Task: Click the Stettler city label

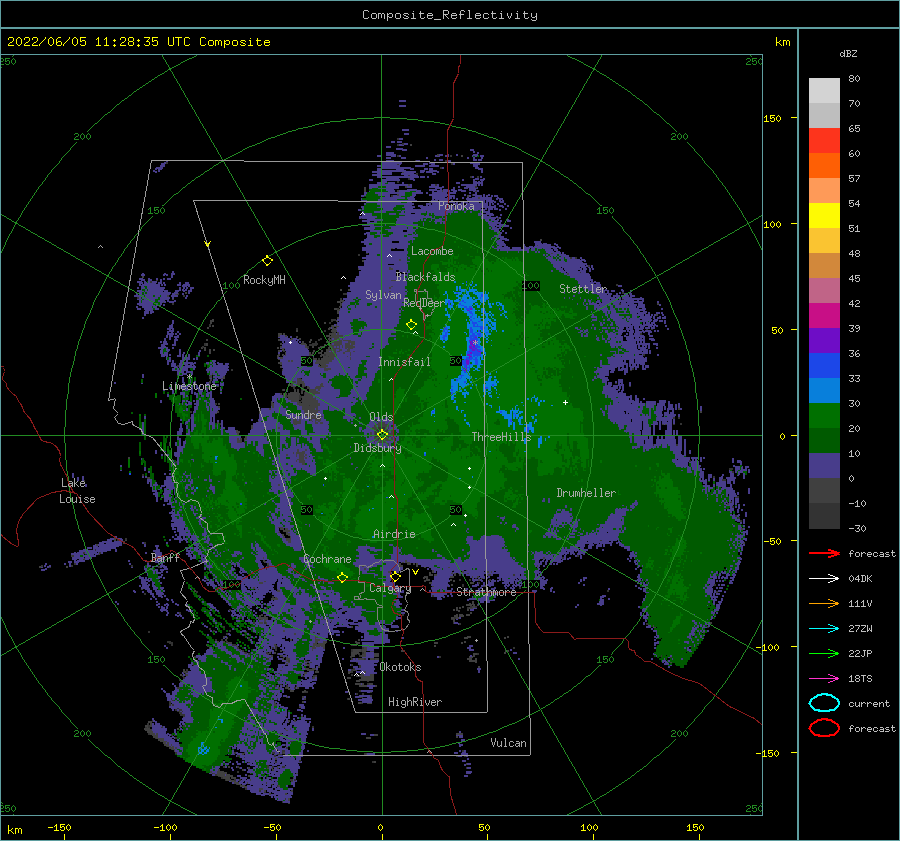Action: coord(583,289)
